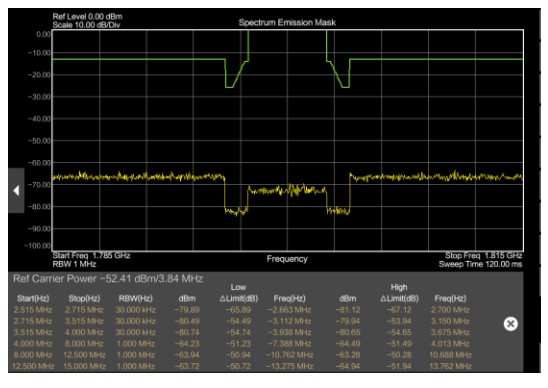Select the 2.515 MHz start cell
The width and height of the screenshot is (548, 388).
coord(33,310)
